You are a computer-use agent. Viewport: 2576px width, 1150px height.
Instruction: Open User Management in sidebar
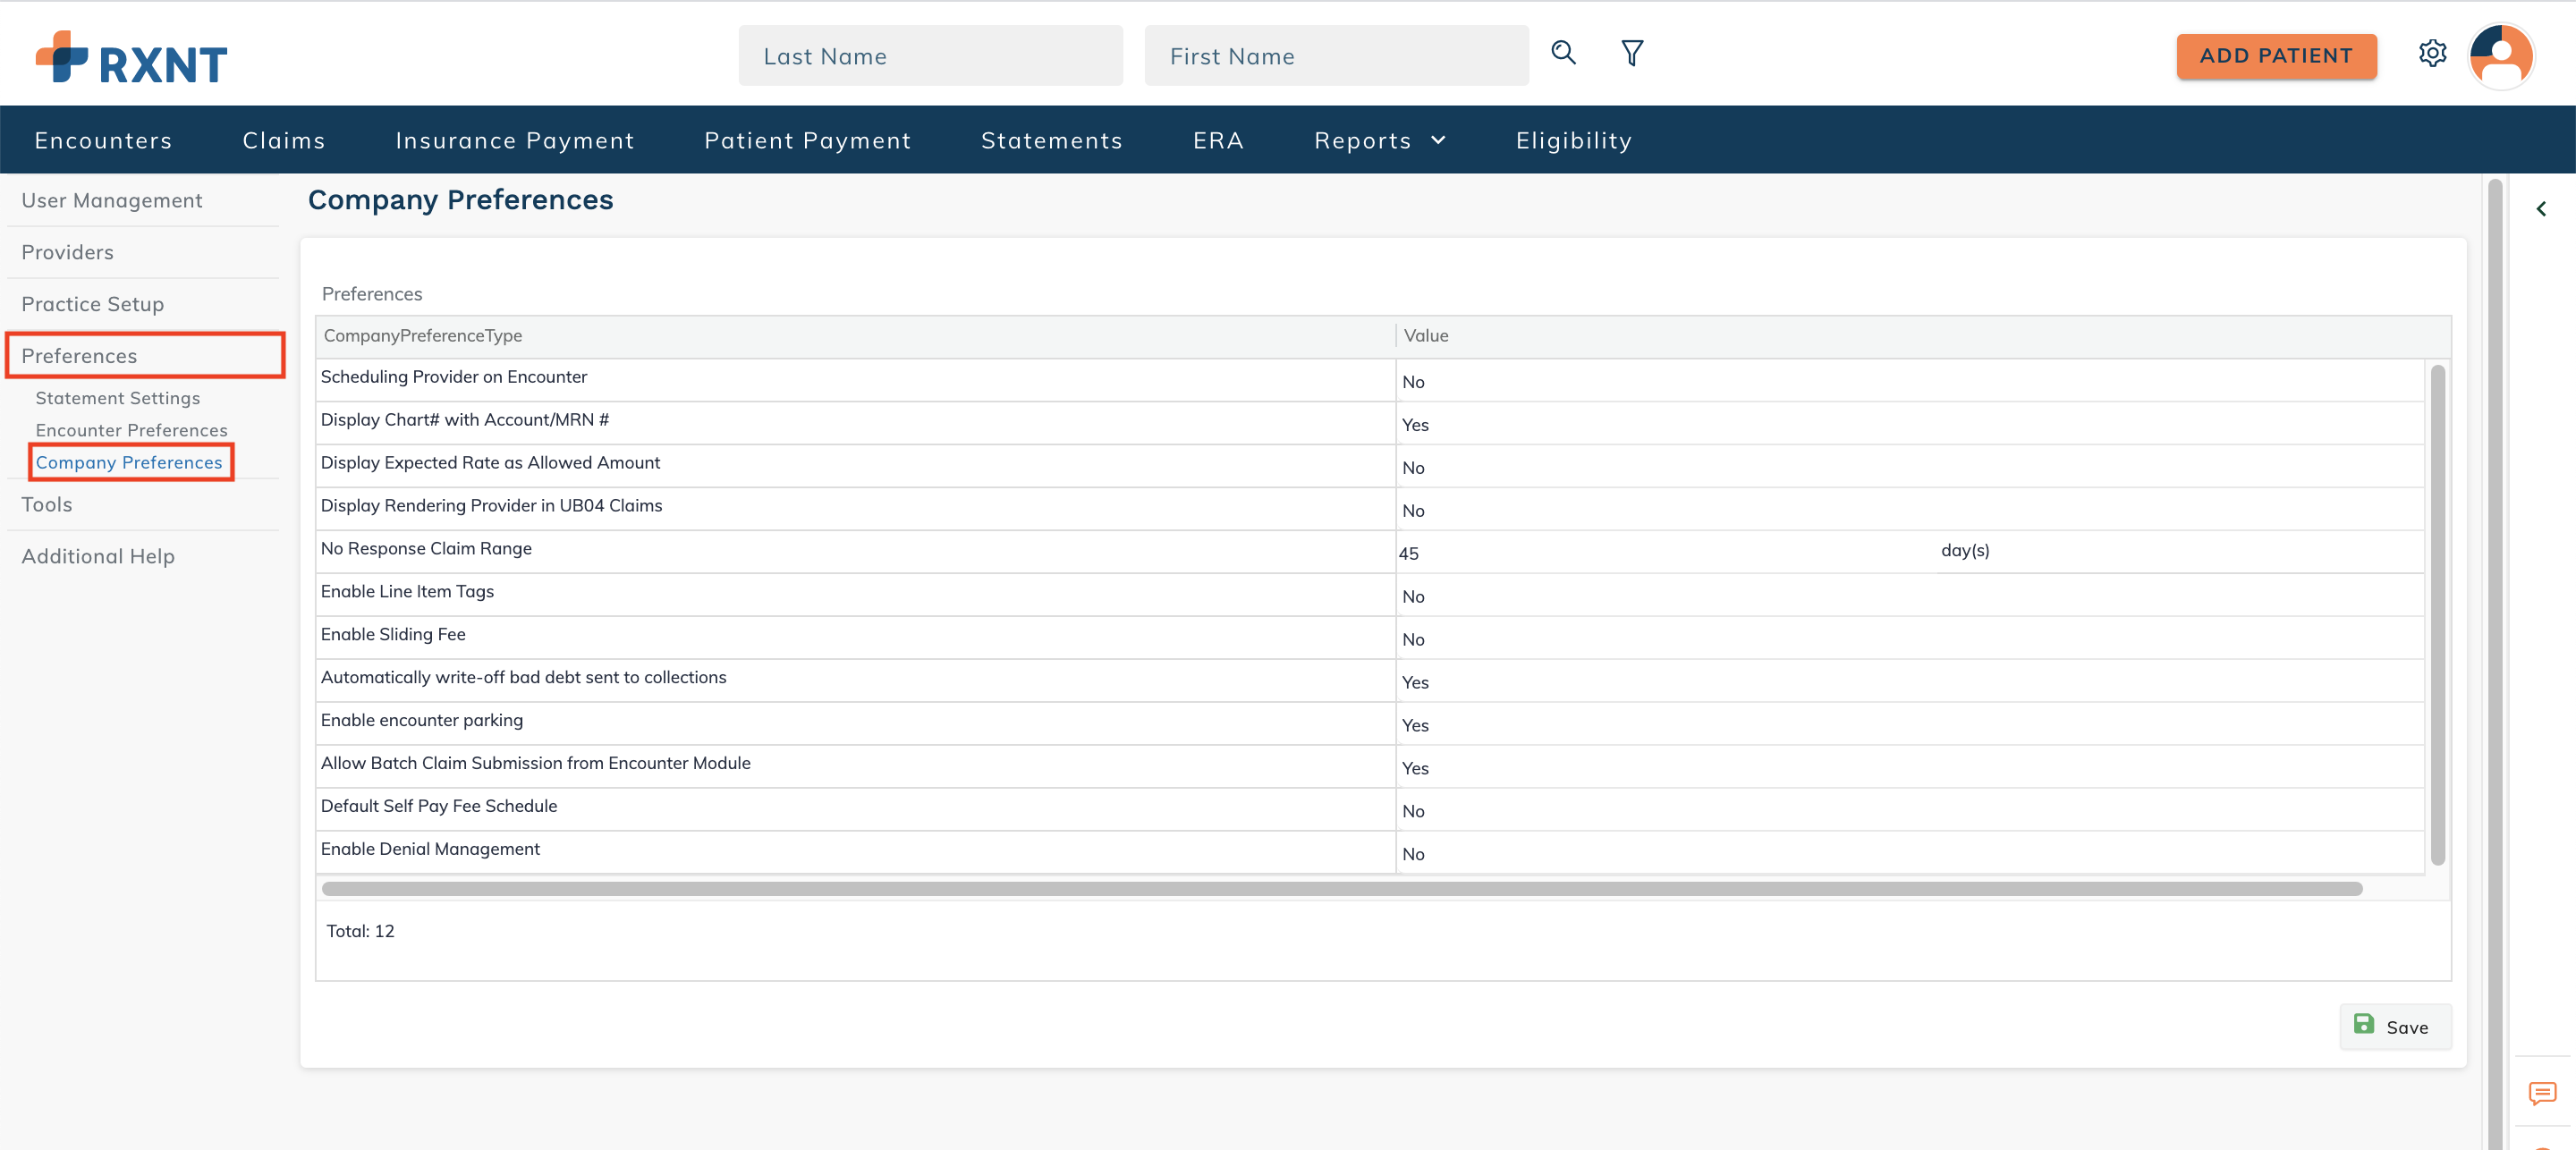coord(111,200)
